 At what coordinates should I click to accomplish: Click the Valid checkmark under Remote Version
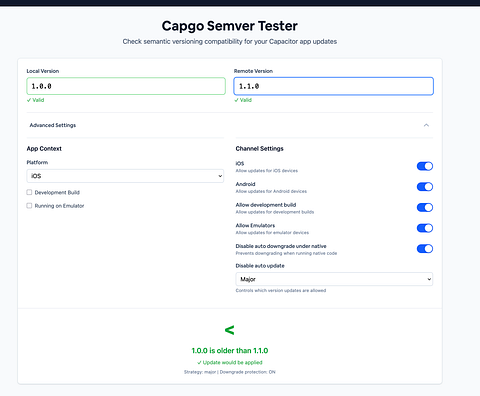[243, 100]
